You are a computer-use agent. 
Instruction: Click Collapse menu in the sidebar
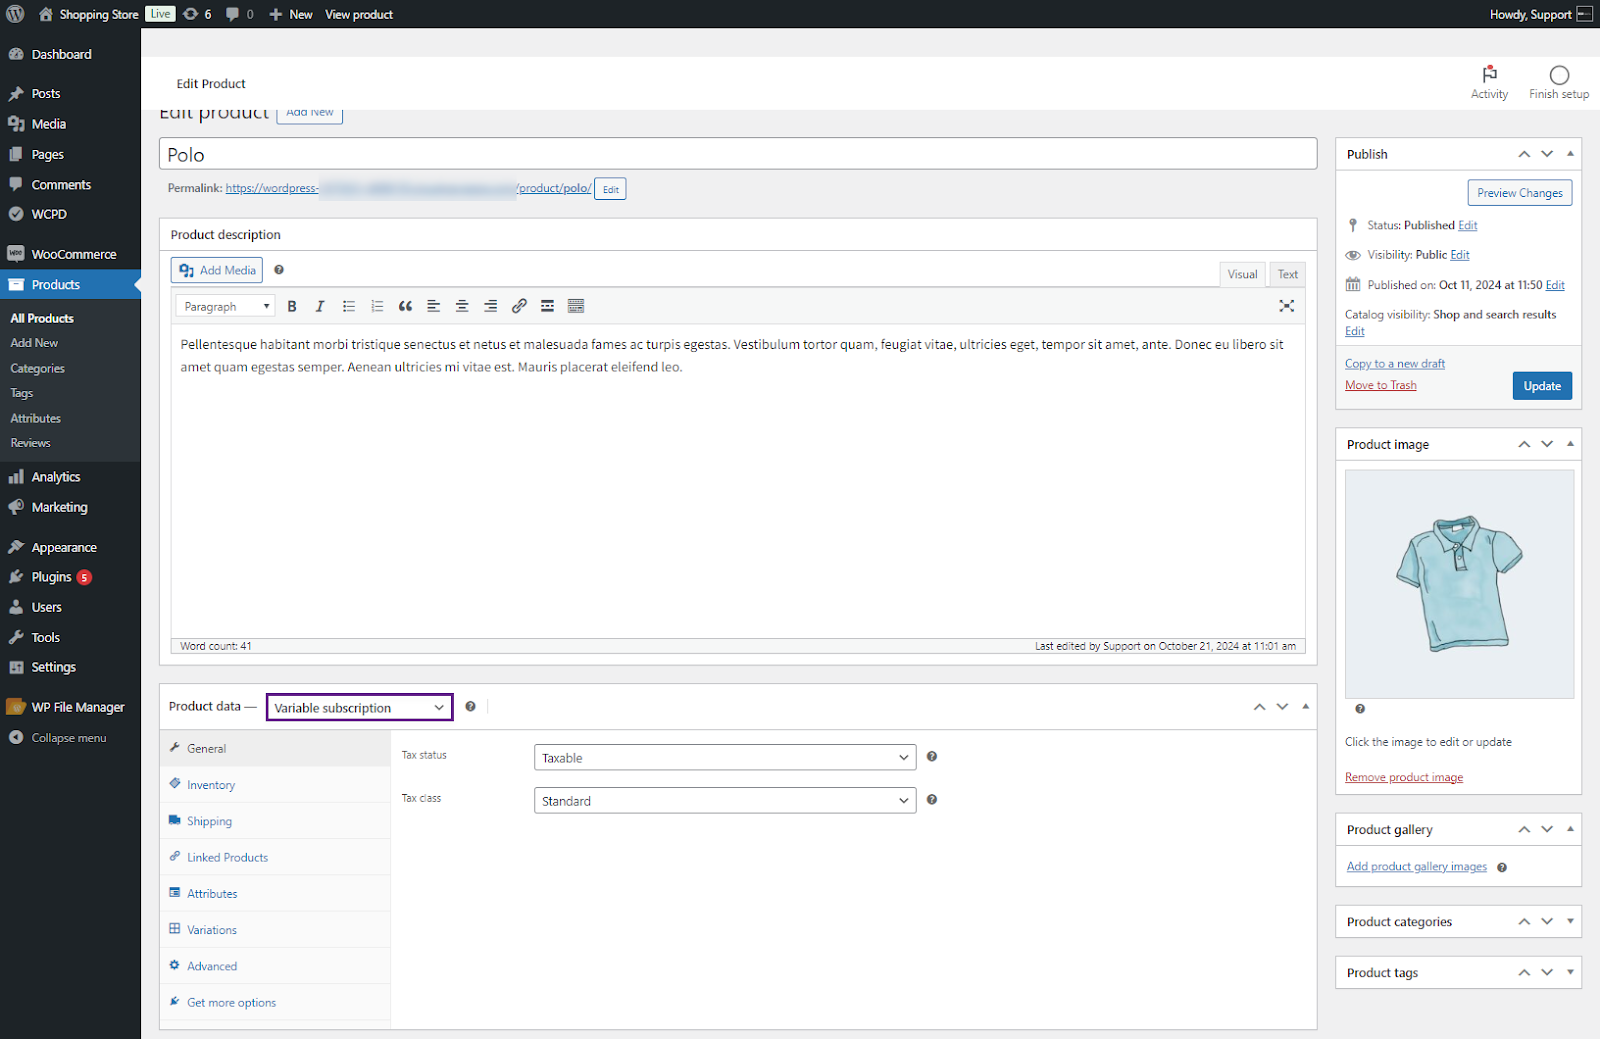pyautogui.click(x=70, y=738)
